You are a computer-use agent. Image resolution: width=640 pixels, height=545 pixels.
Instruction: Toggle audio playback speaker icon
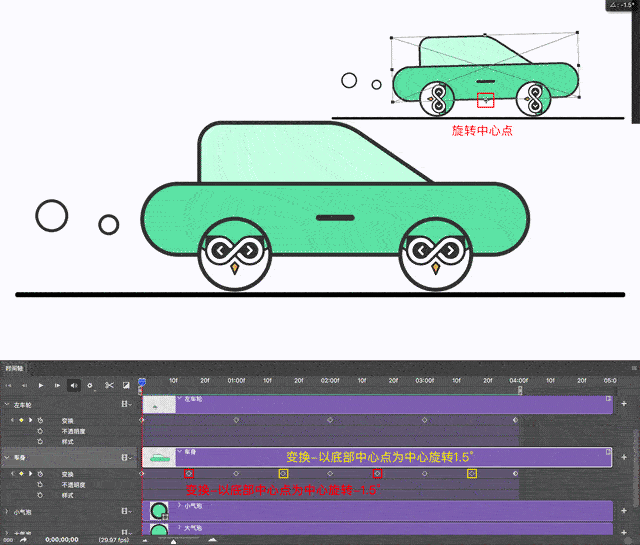point(74,385)
